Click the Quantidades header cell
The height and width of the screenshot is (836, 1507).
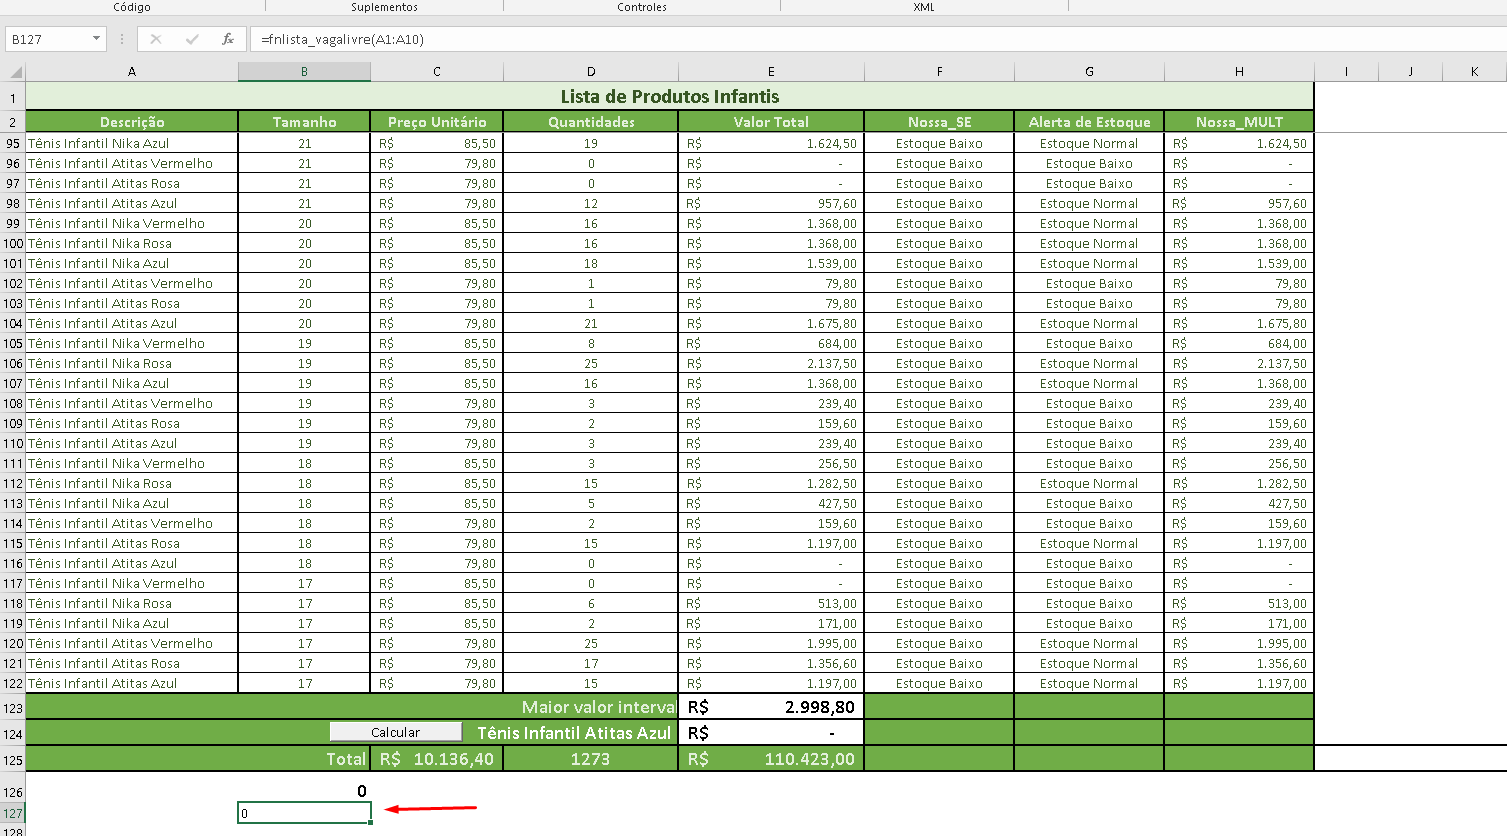tap(591, 122)
